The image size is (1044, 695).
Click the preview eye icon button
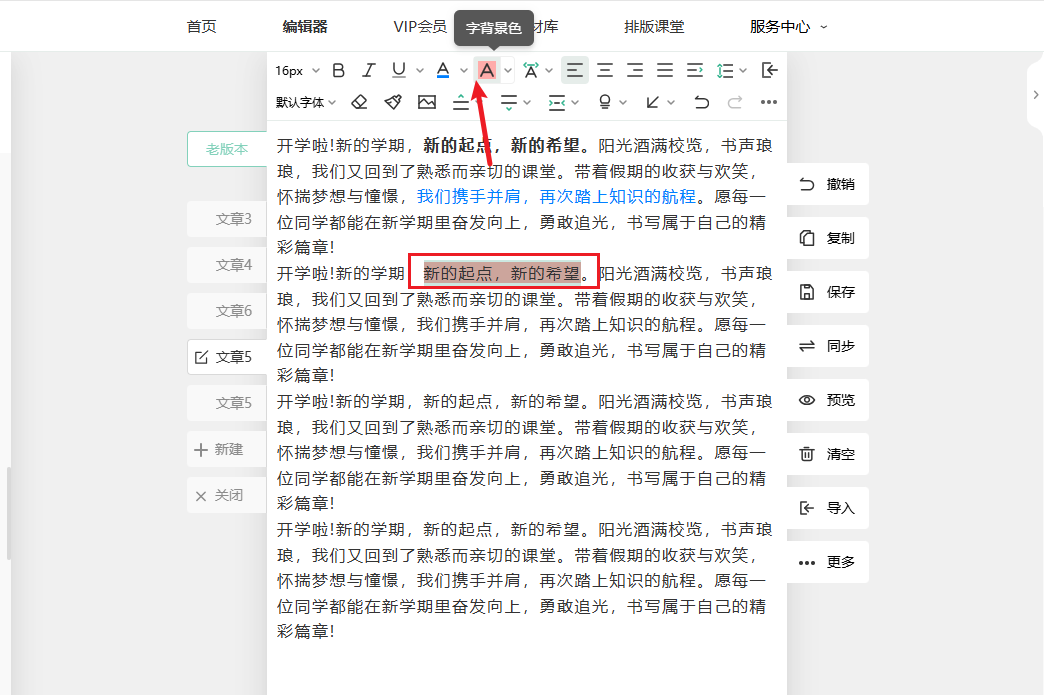[x=826, y=400]
